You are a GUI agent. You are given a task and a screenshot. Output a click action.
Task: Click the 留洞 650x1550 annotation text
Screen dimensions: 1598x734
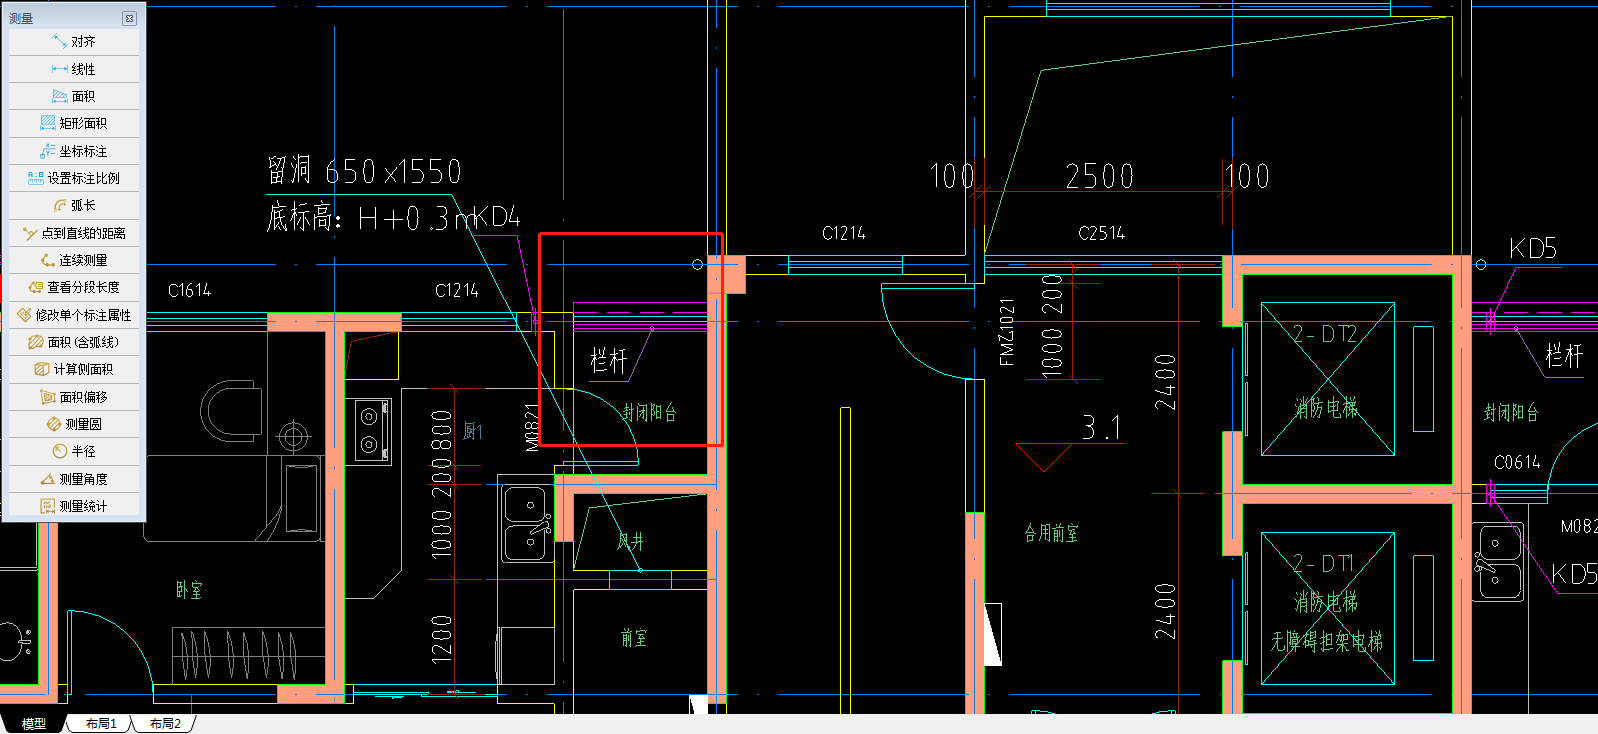tap(364, 171)
